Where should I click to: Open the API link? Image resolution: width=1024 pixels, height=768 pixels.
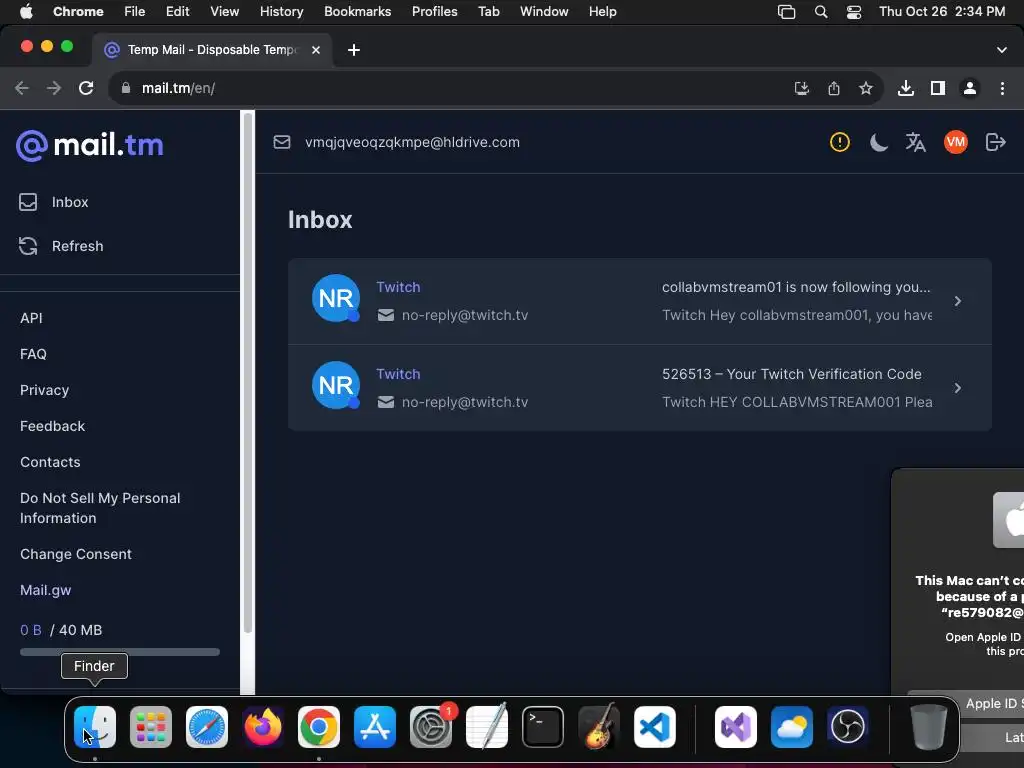pyautogui.click(x=31, y=318)
